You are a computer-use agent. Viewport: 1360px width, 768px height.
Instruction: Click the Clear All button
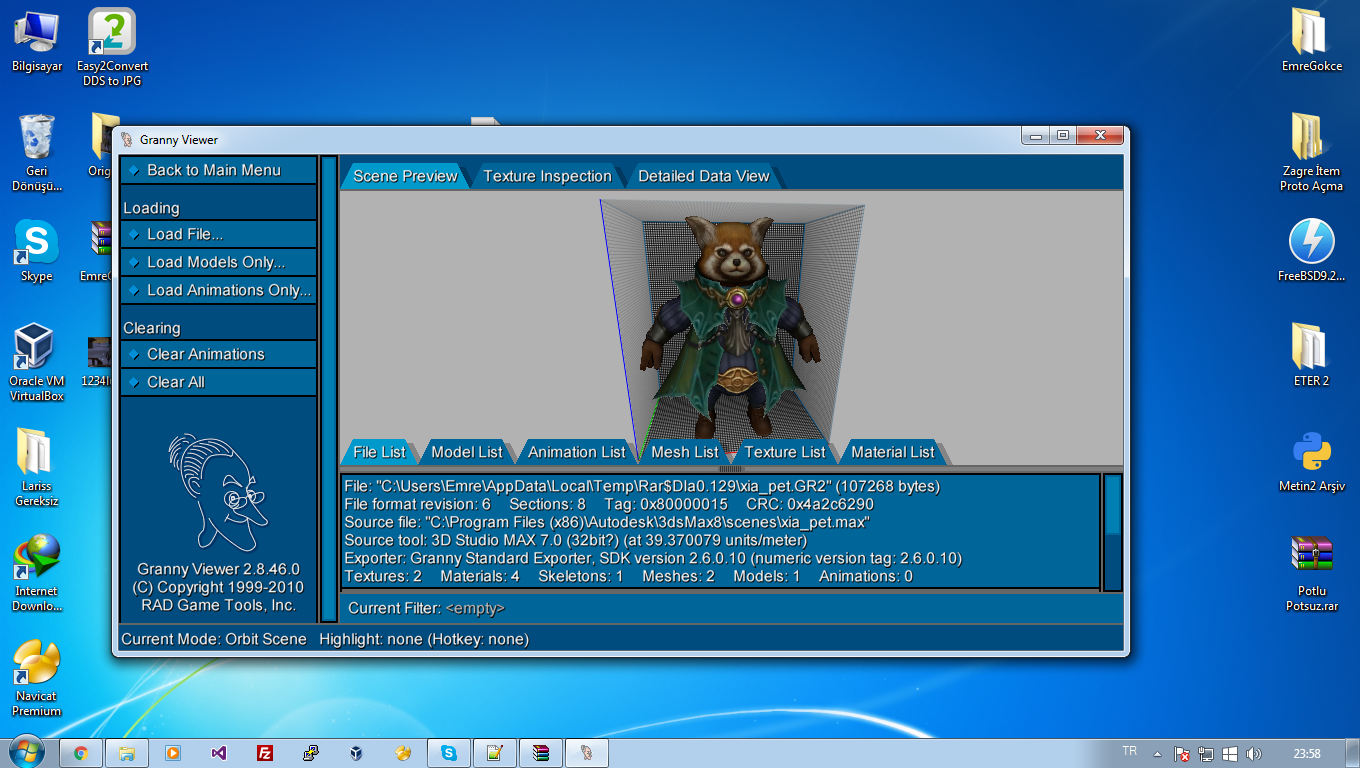click(219, 382)
